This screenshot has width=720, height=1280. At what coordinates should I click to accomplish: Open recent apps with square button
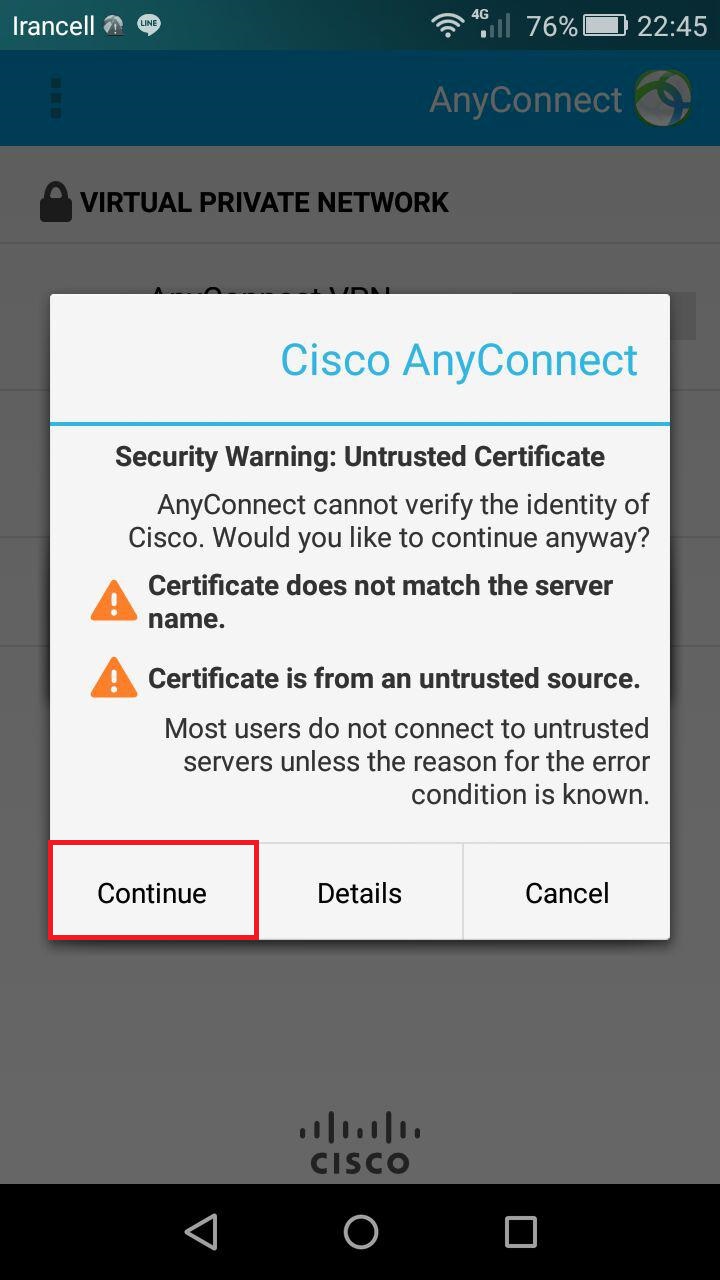[x=520, y=1232]
